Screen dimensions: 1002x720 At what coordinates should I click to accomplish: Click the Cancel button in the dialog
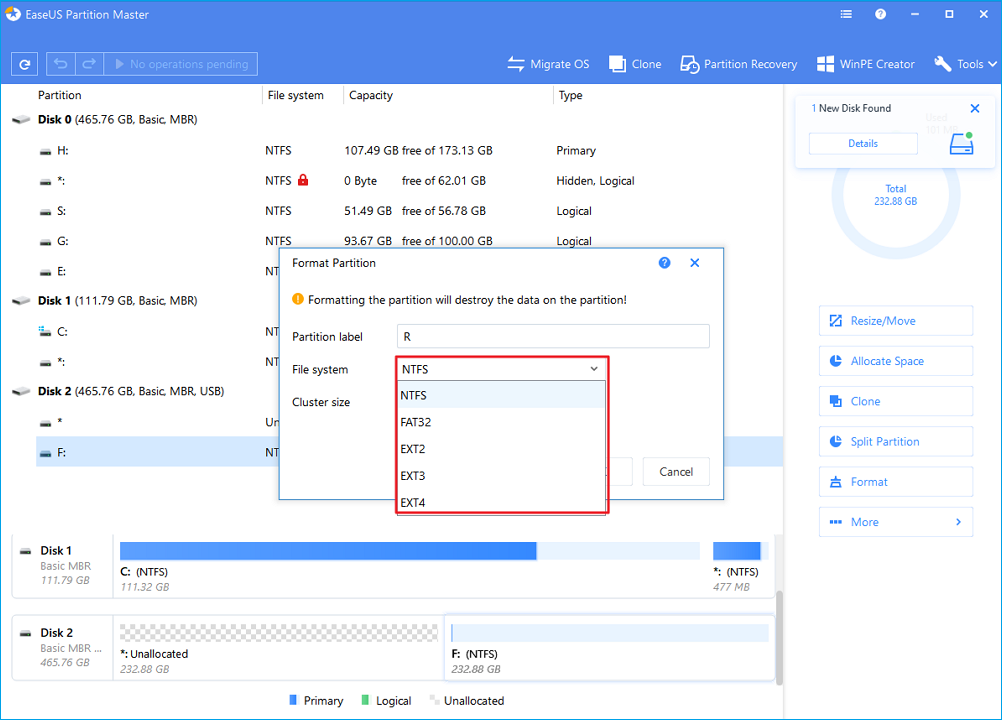(x=675, y=471)
